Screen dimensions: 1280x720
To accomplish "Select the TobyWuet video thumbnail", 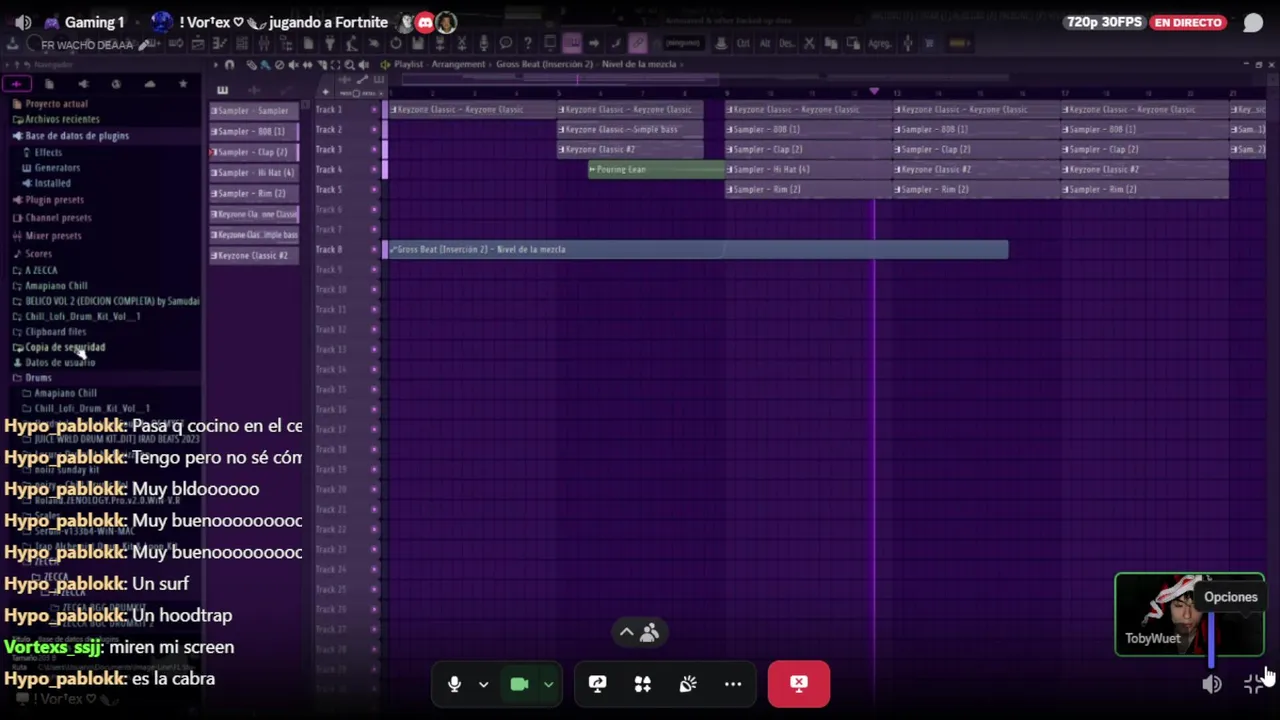I will [x=1189, y=614].
